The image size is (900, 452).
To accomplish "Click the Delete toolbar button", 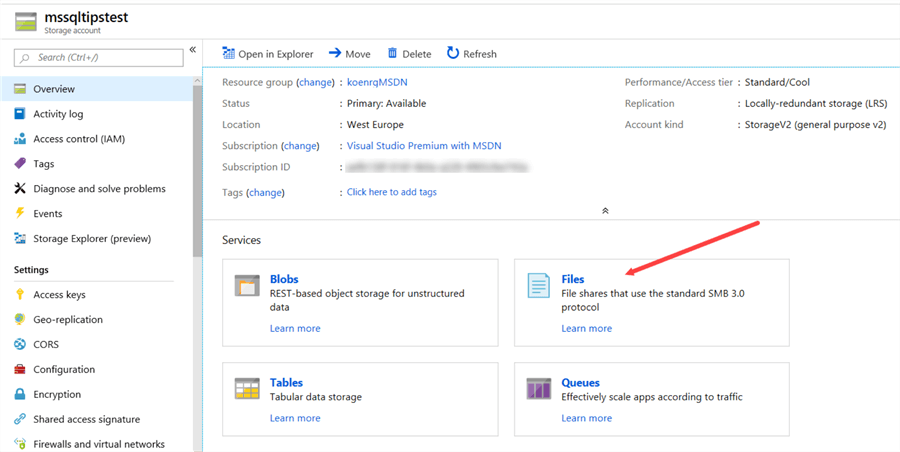I will pos(409,54).
